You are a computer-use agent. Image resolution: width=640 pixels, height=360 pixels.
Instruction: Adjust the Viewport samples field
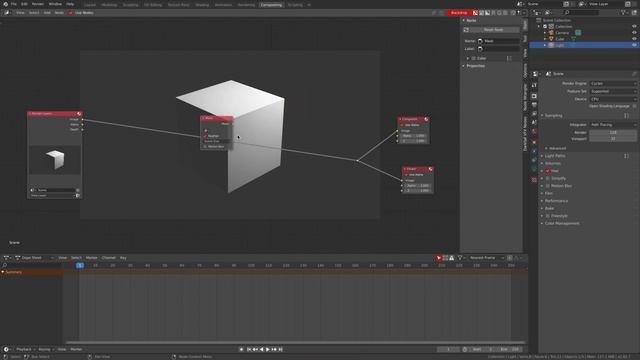[x=613, y=139]
